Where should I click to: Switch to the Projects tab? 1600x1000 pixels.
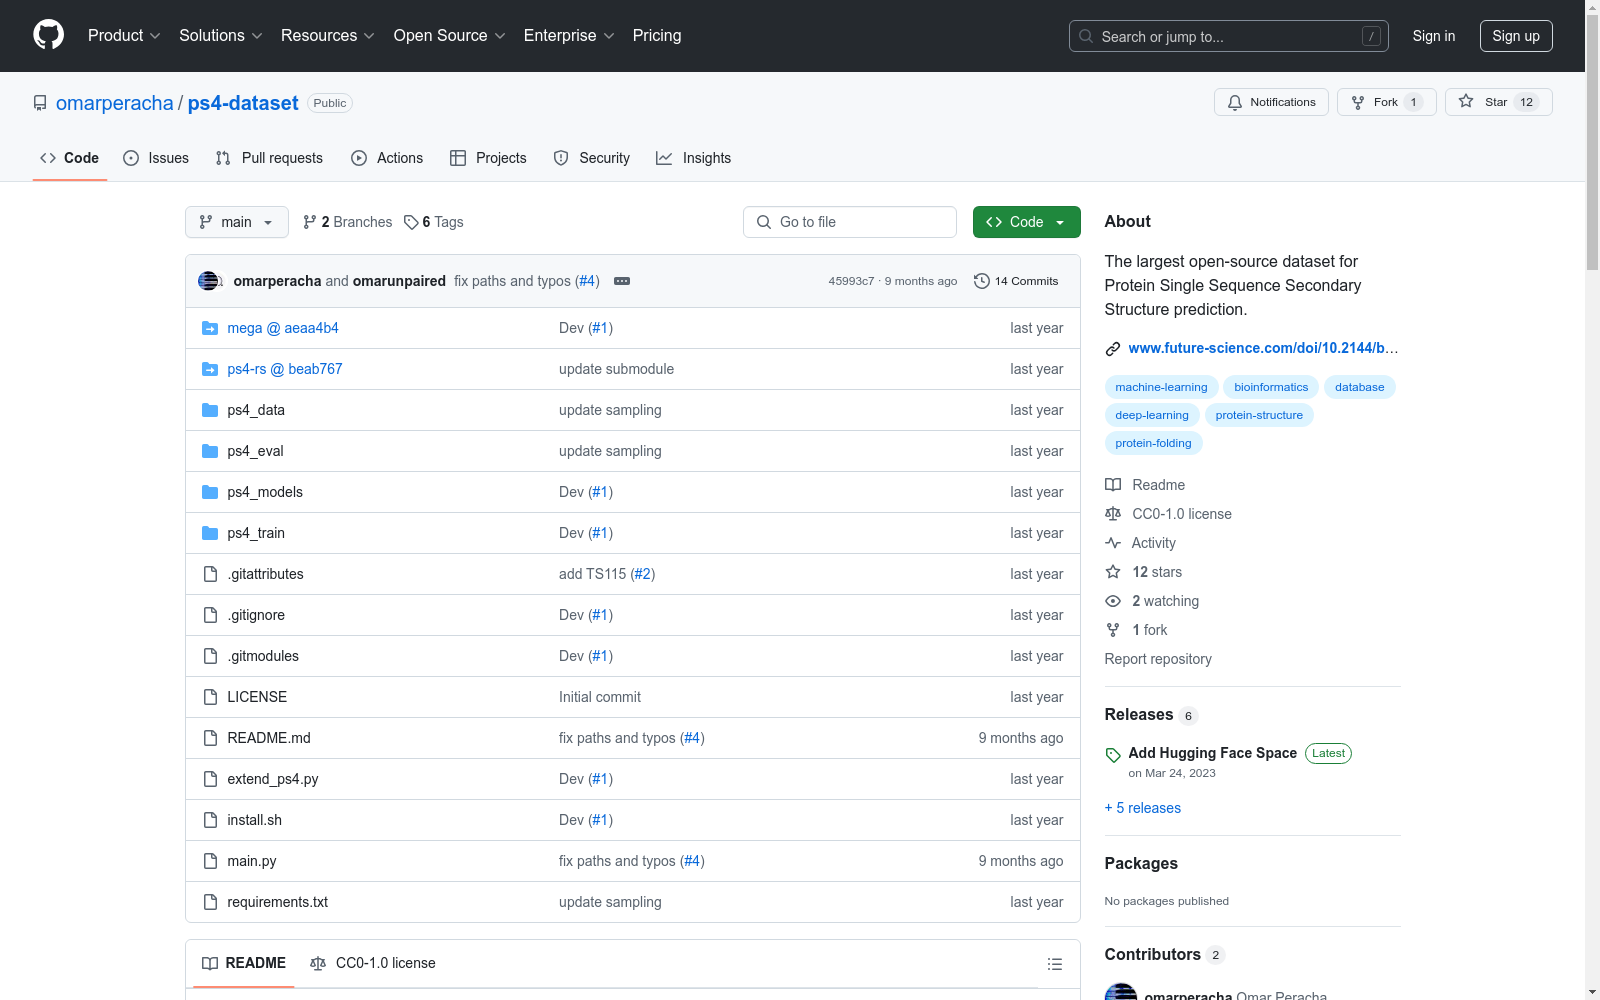pyautogui.click(x=488, y=158)
